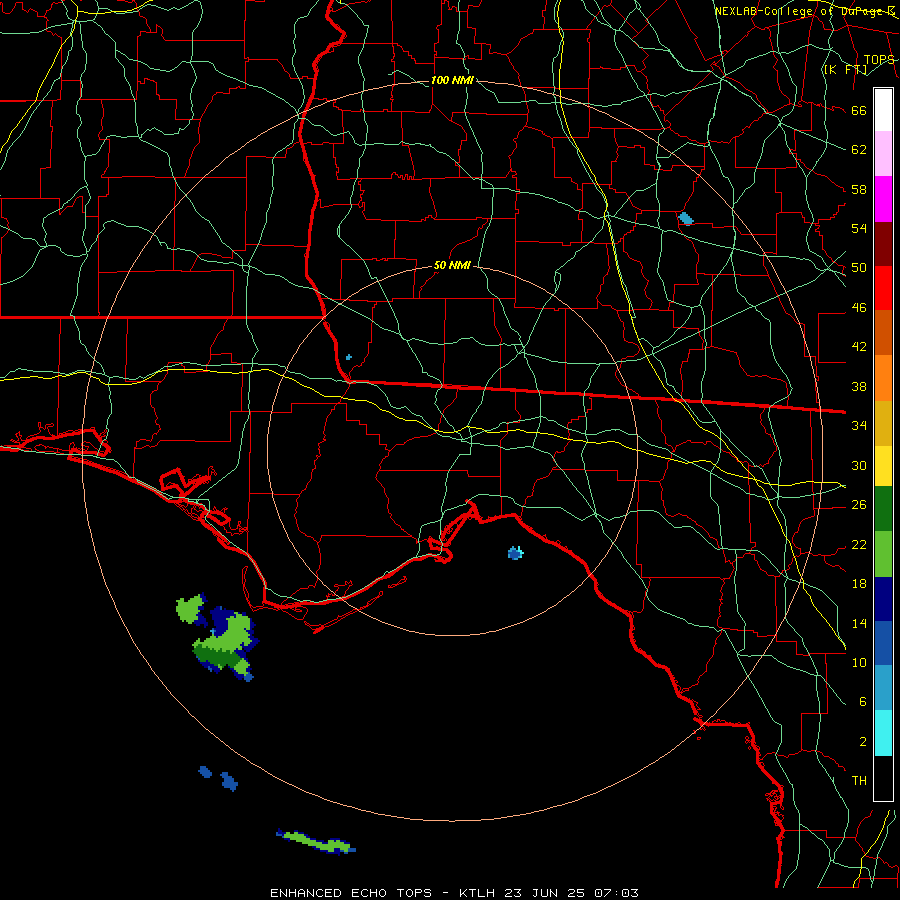Click the bright red legend swatch
Screen dimensions: 900x900
(x=883, y=288)
